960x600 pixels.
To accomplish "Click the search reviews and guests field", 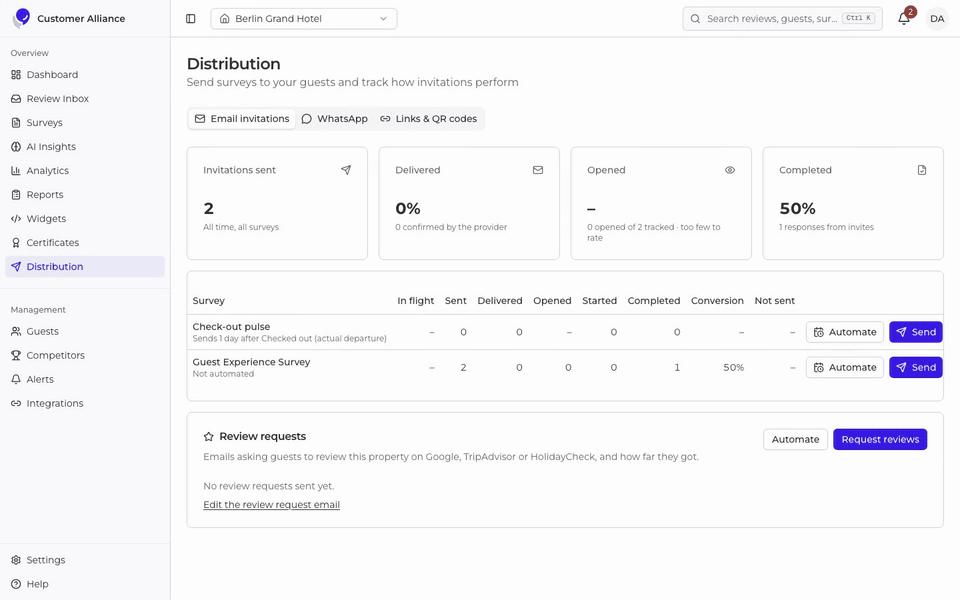I will point(782,18).
